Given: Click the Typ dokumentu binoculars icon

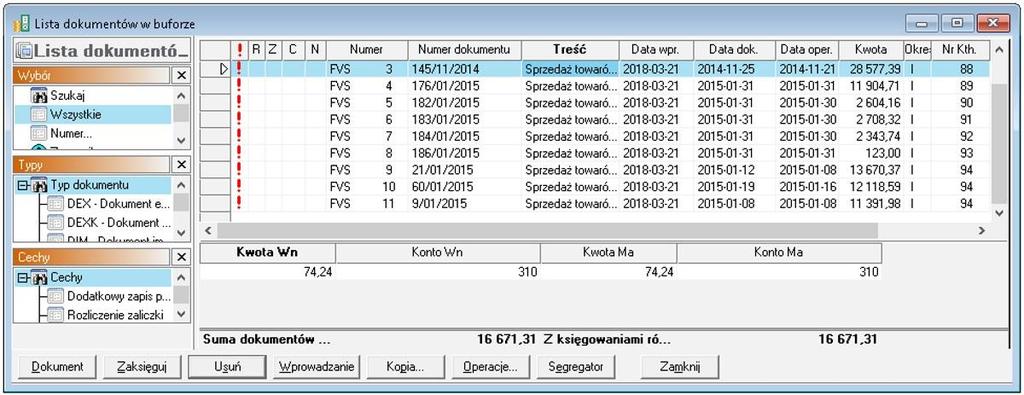Looking at the screenshot, I should [x=38, y=185].
